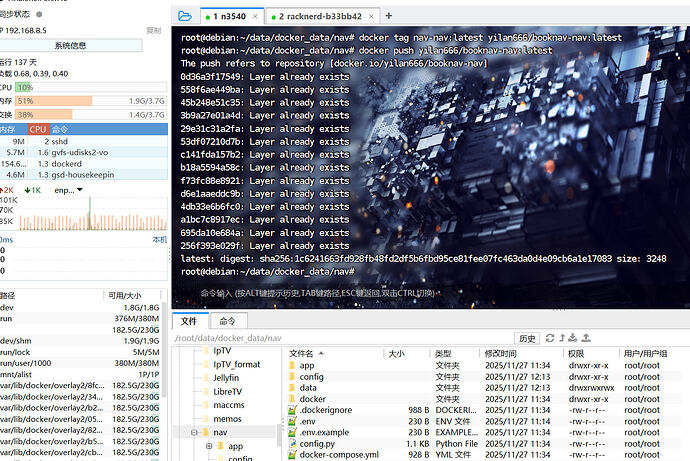Image resolution: width=690 pixels, height=461 pixels.
Task: Sort processes by 内存 column
Action: tap(13, 129)
